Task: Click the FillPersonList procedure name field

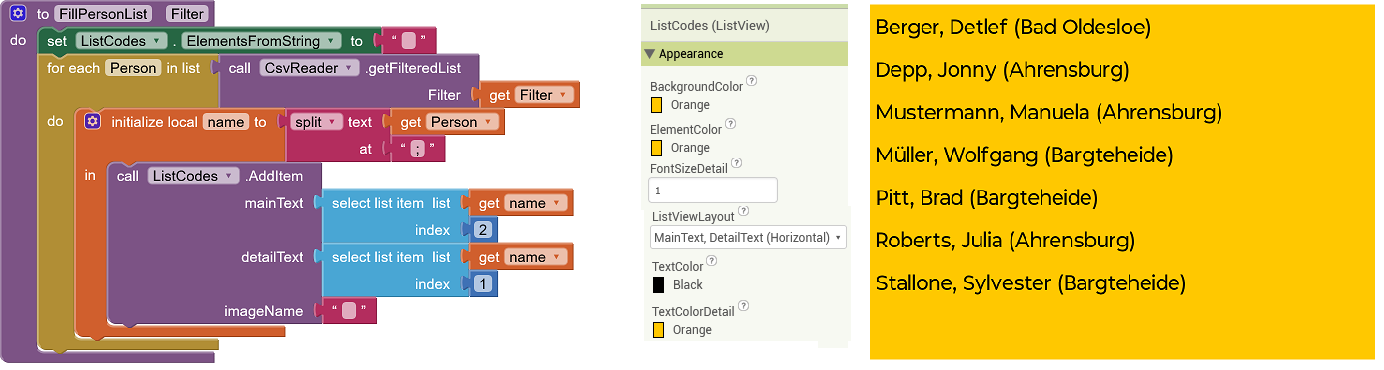Action: (x=104, y=14)
